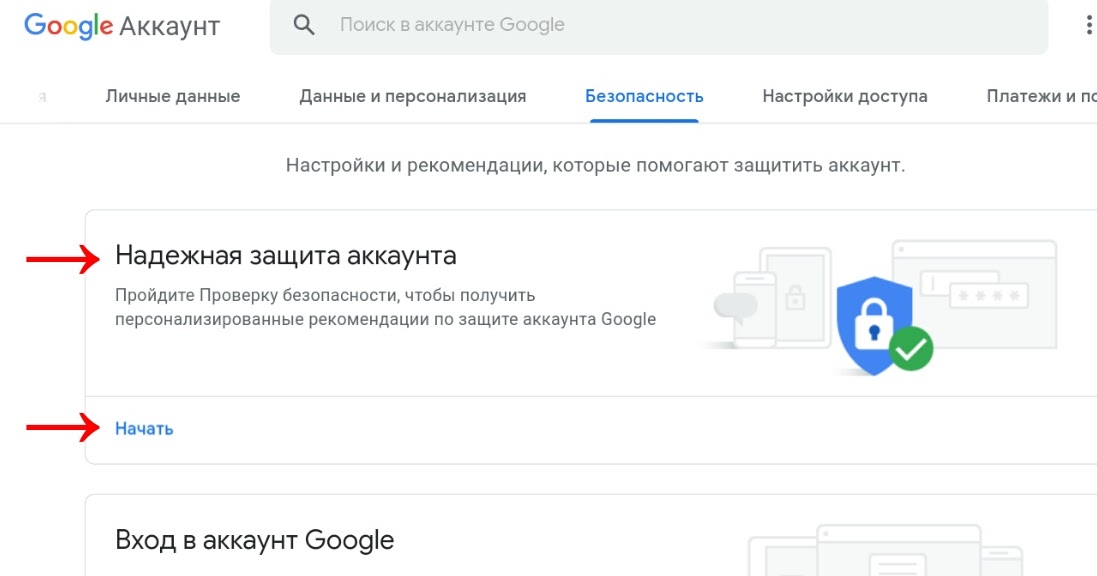Select the Безопасность tab
This screenshot has width=1097, height=576.
point(643,95)
